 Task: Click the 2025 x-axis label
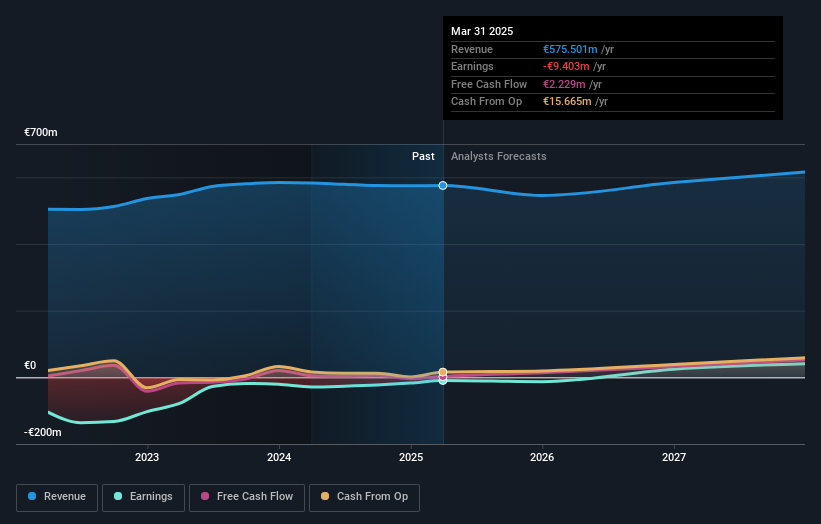coord(411,458)
